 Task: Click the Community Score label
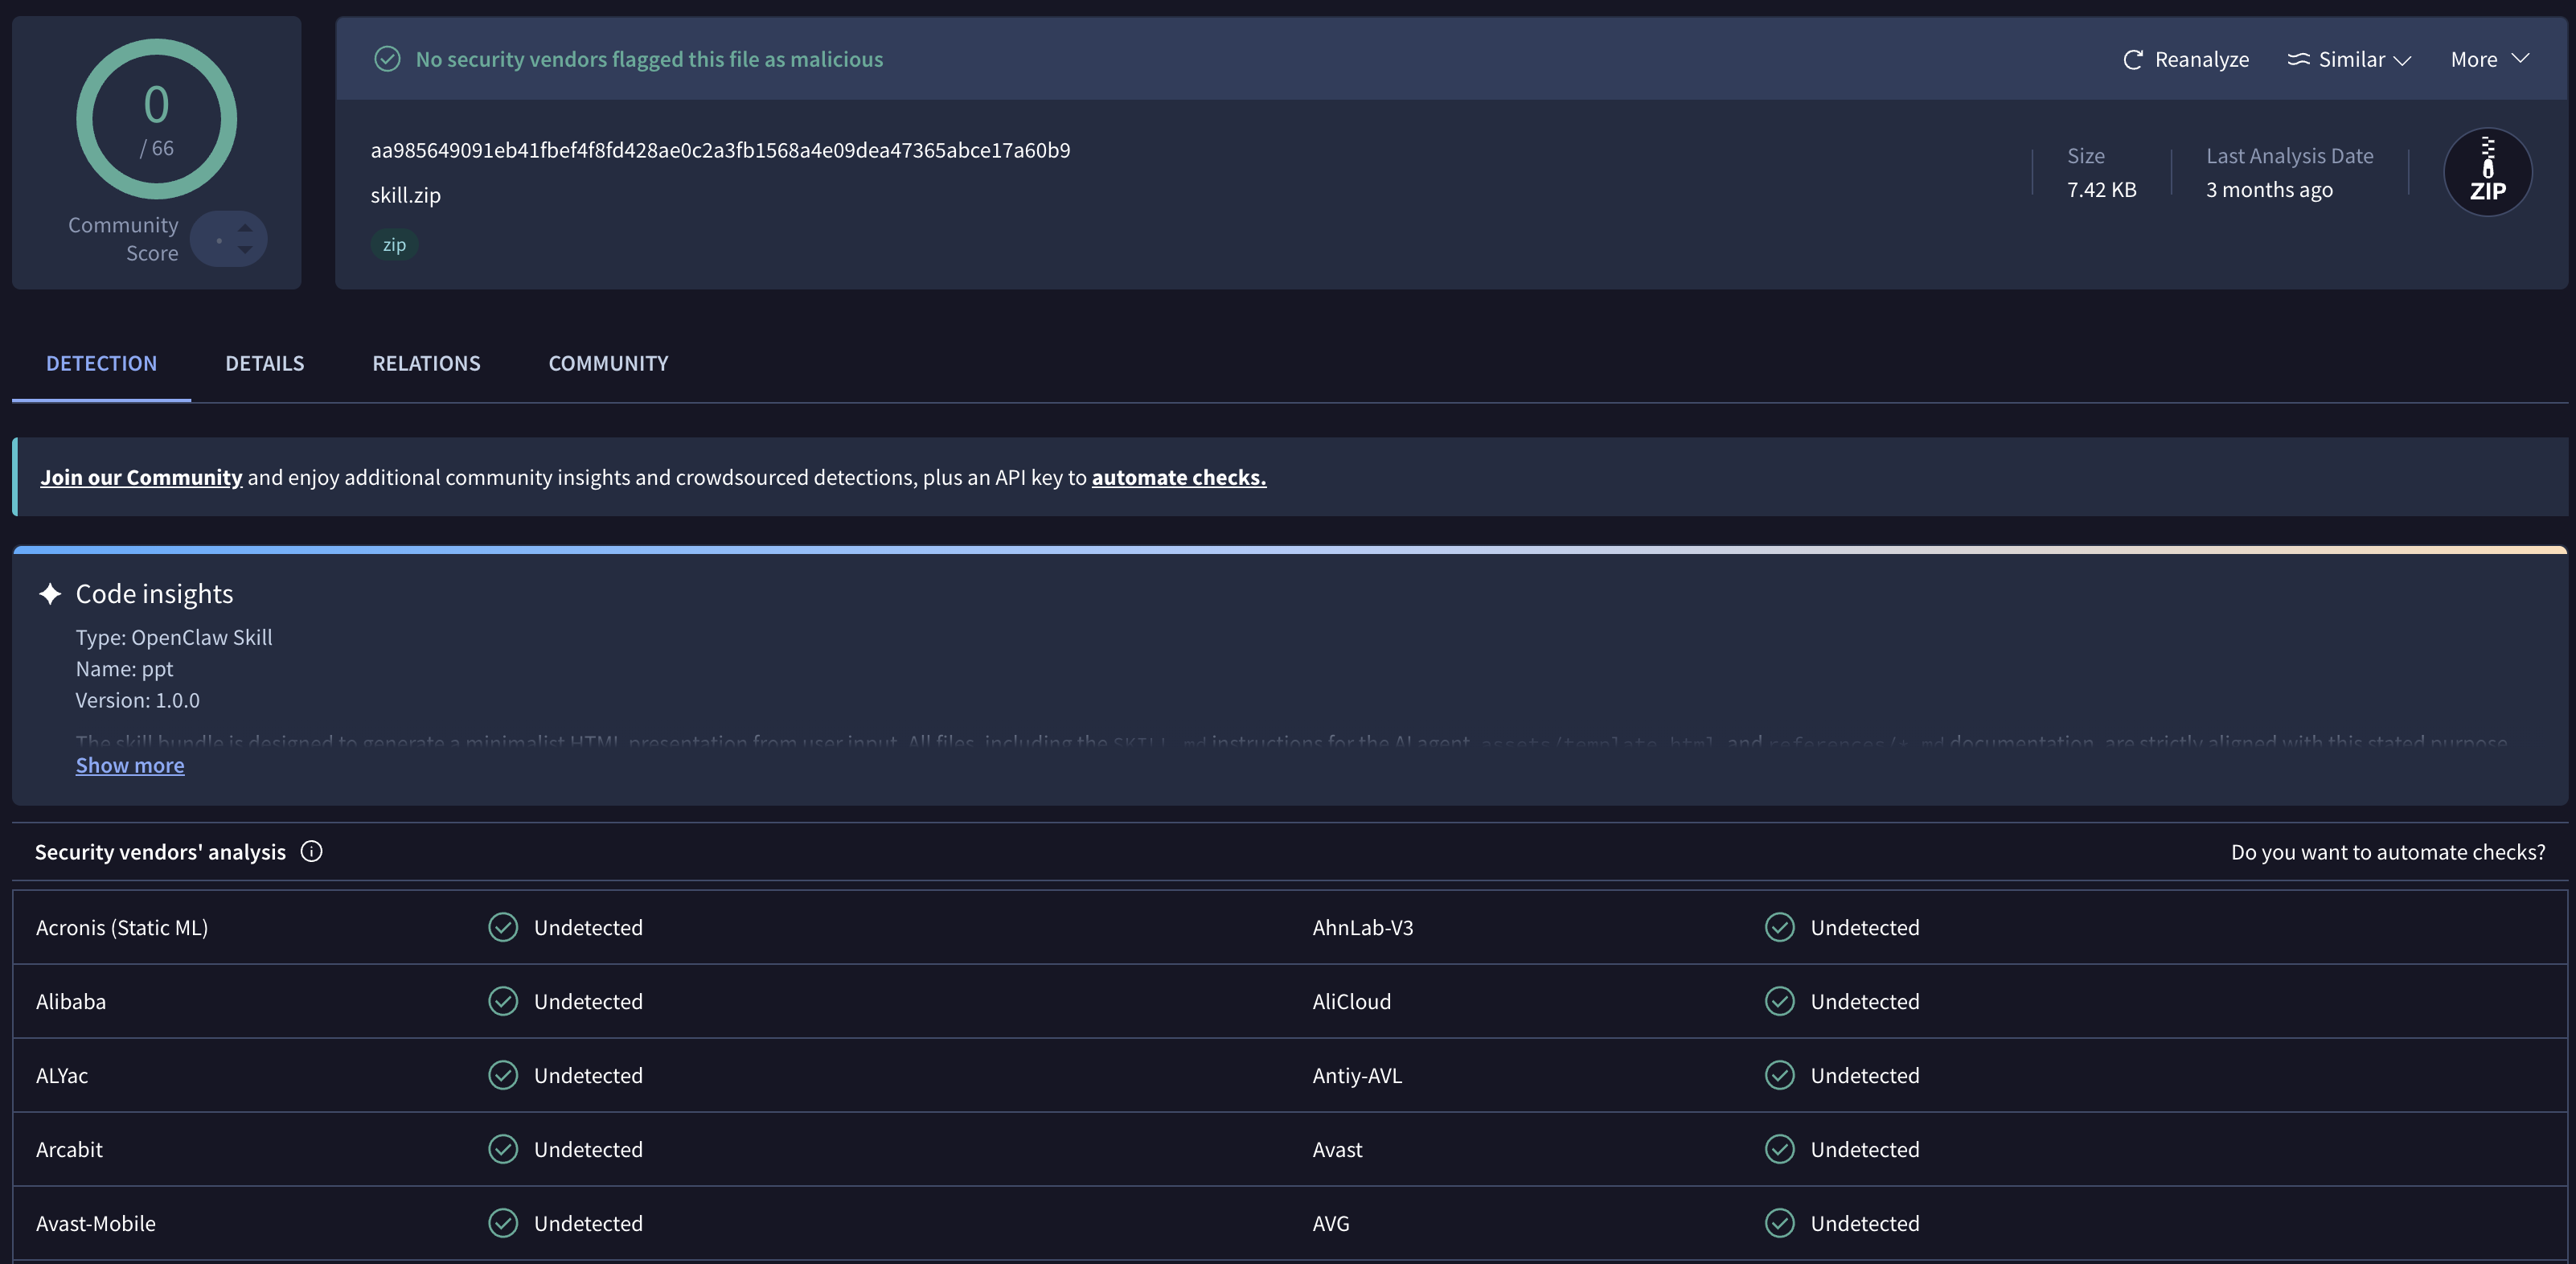point(123,239)
